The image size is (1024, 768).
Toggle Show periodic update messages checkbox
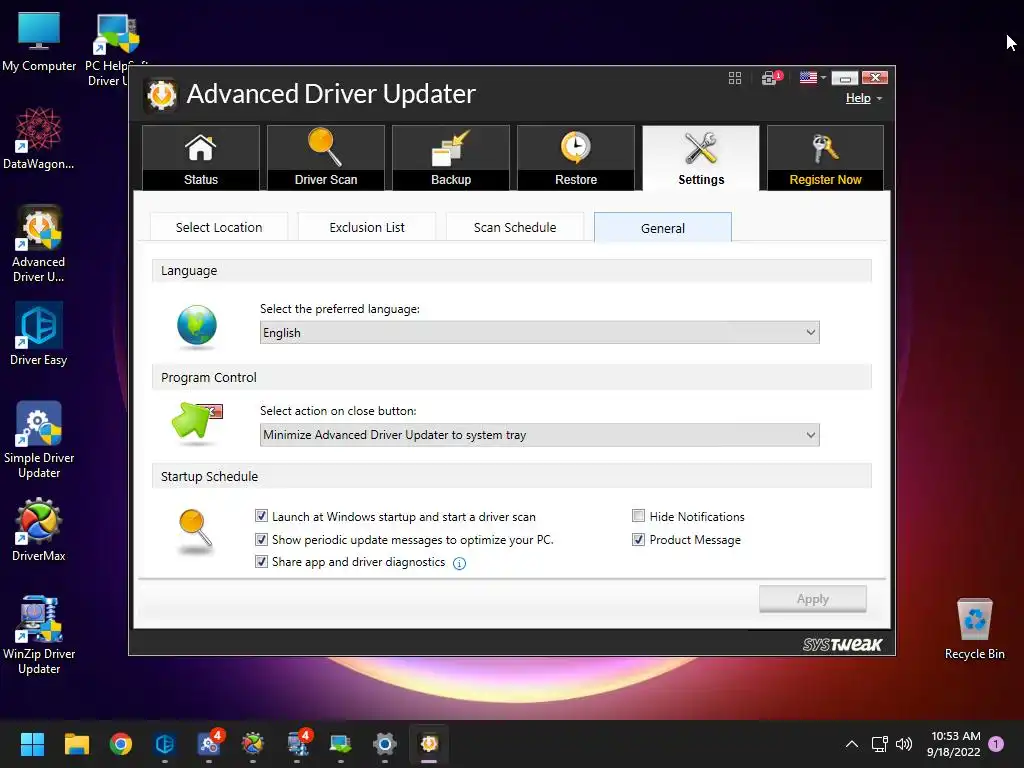point(261,539)
